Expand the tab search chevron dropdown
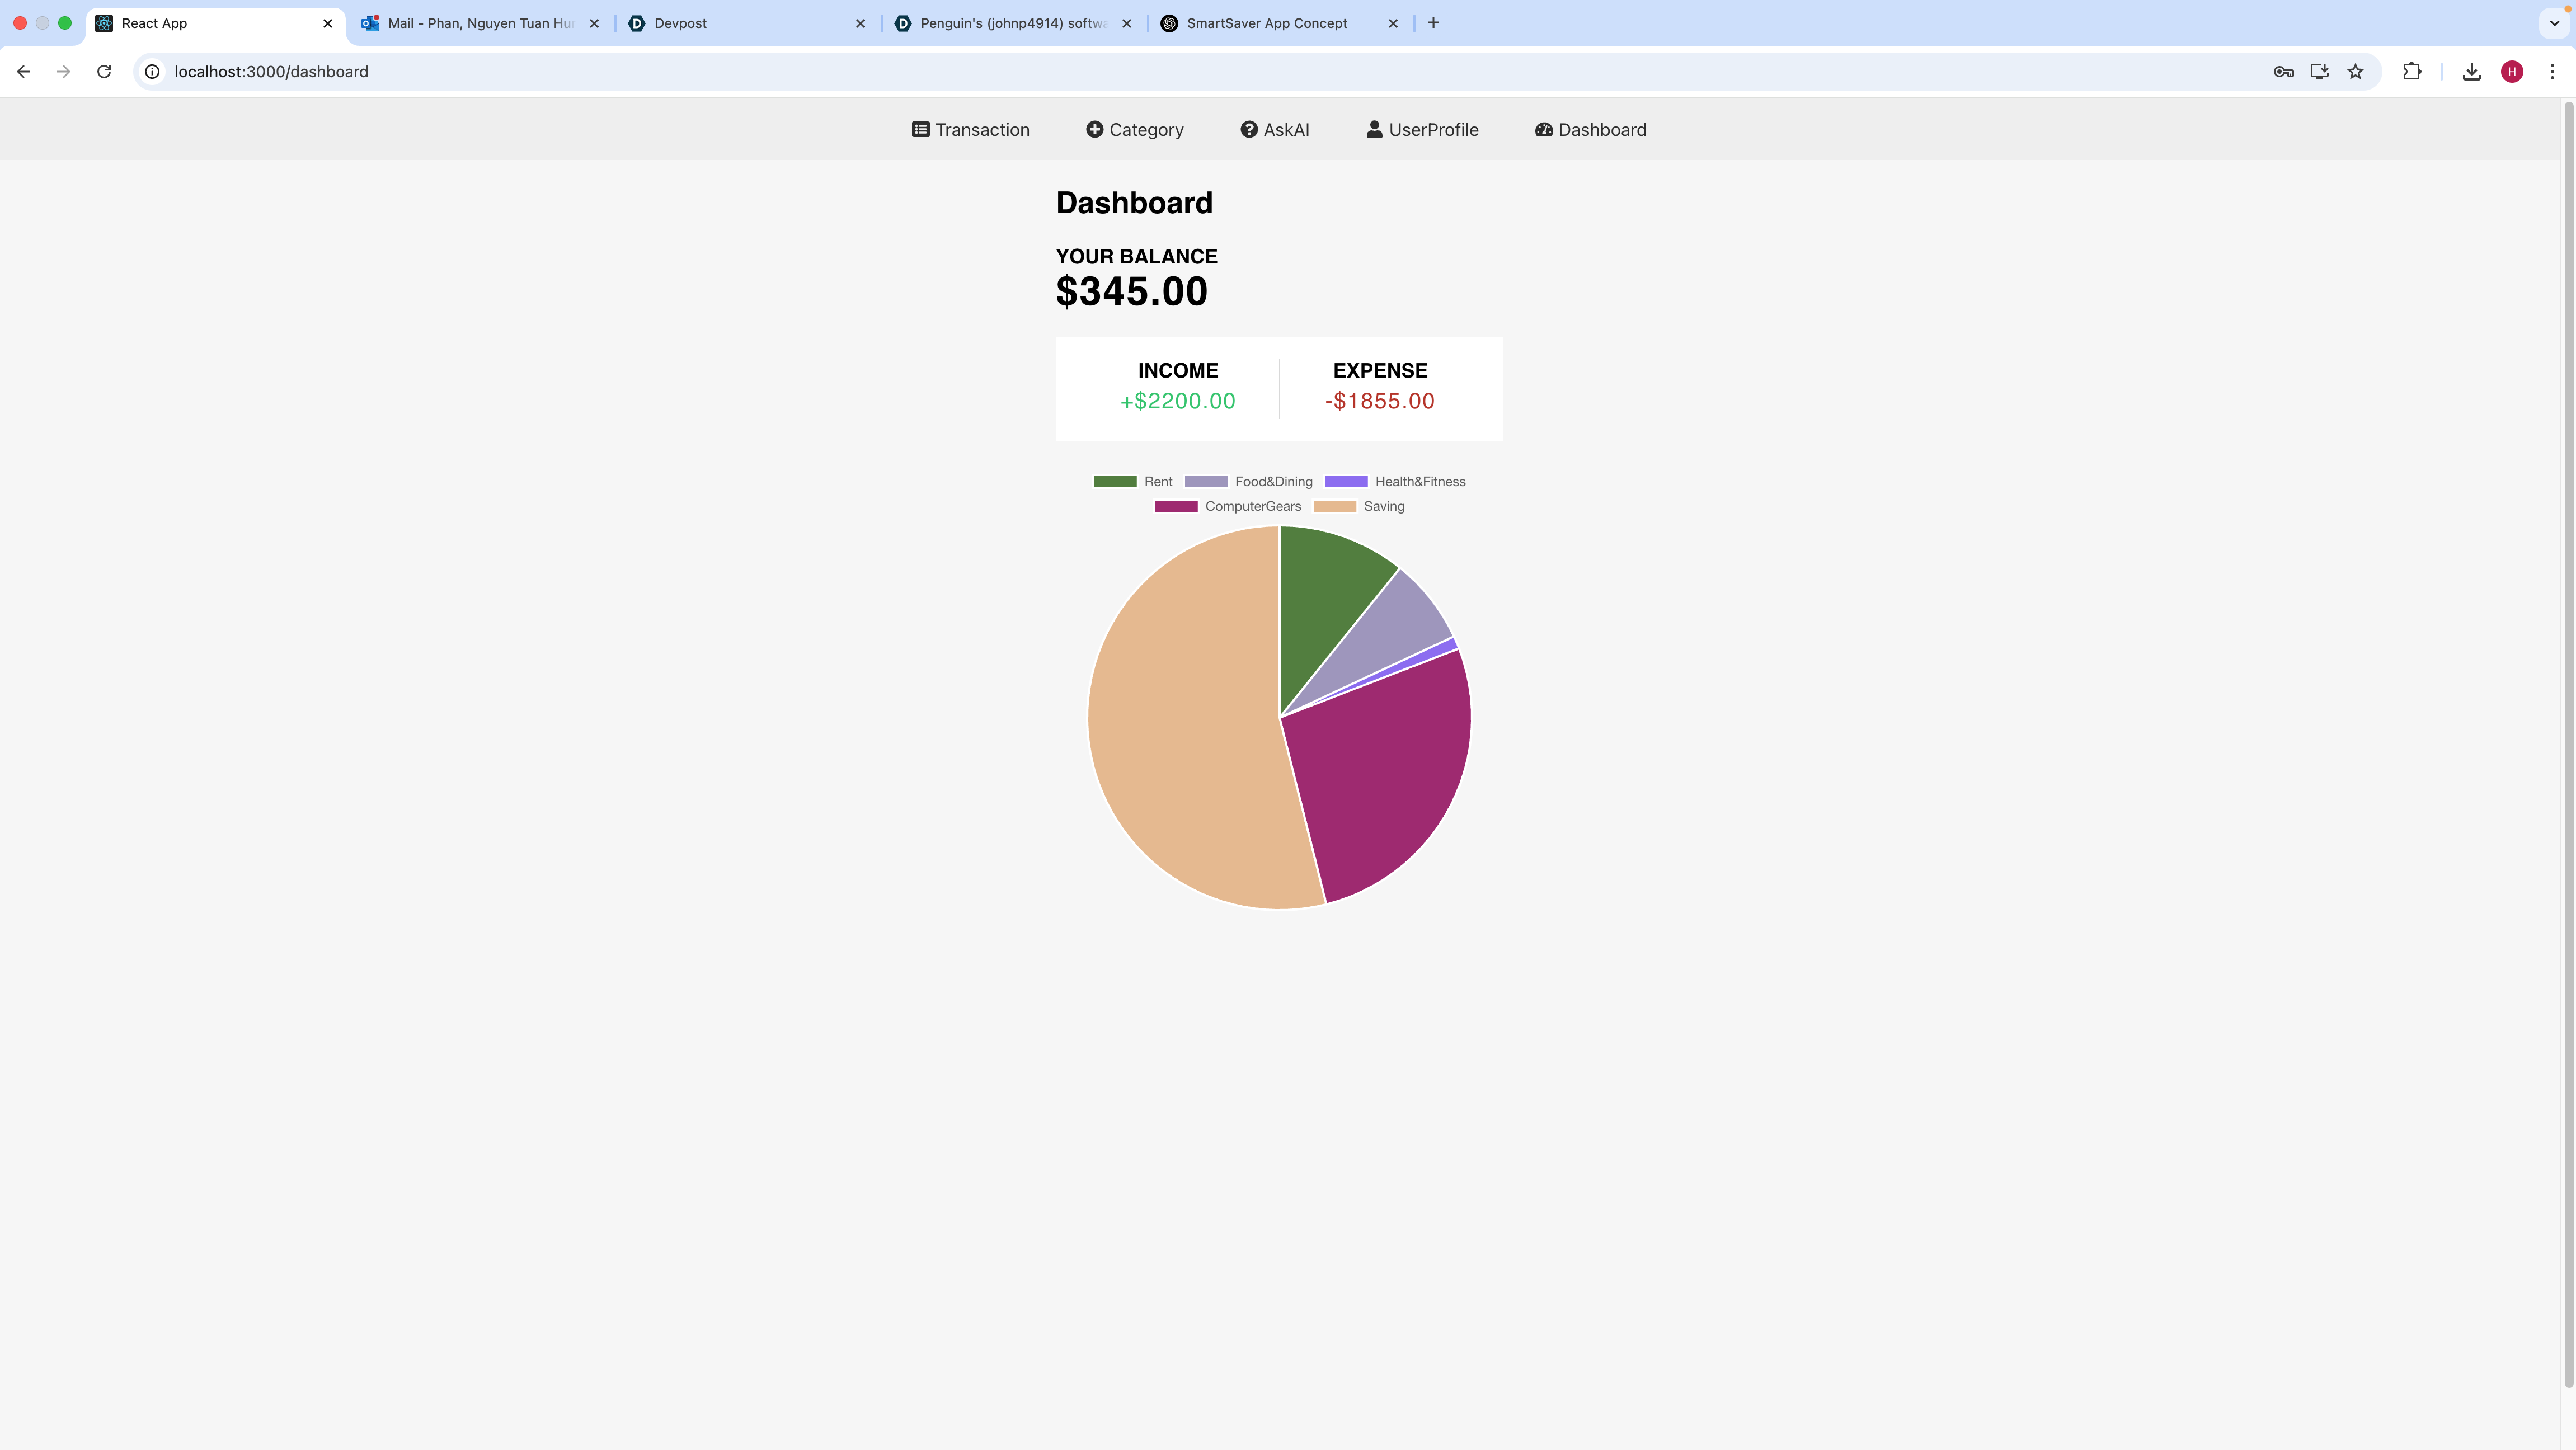 pos(2554,23)
